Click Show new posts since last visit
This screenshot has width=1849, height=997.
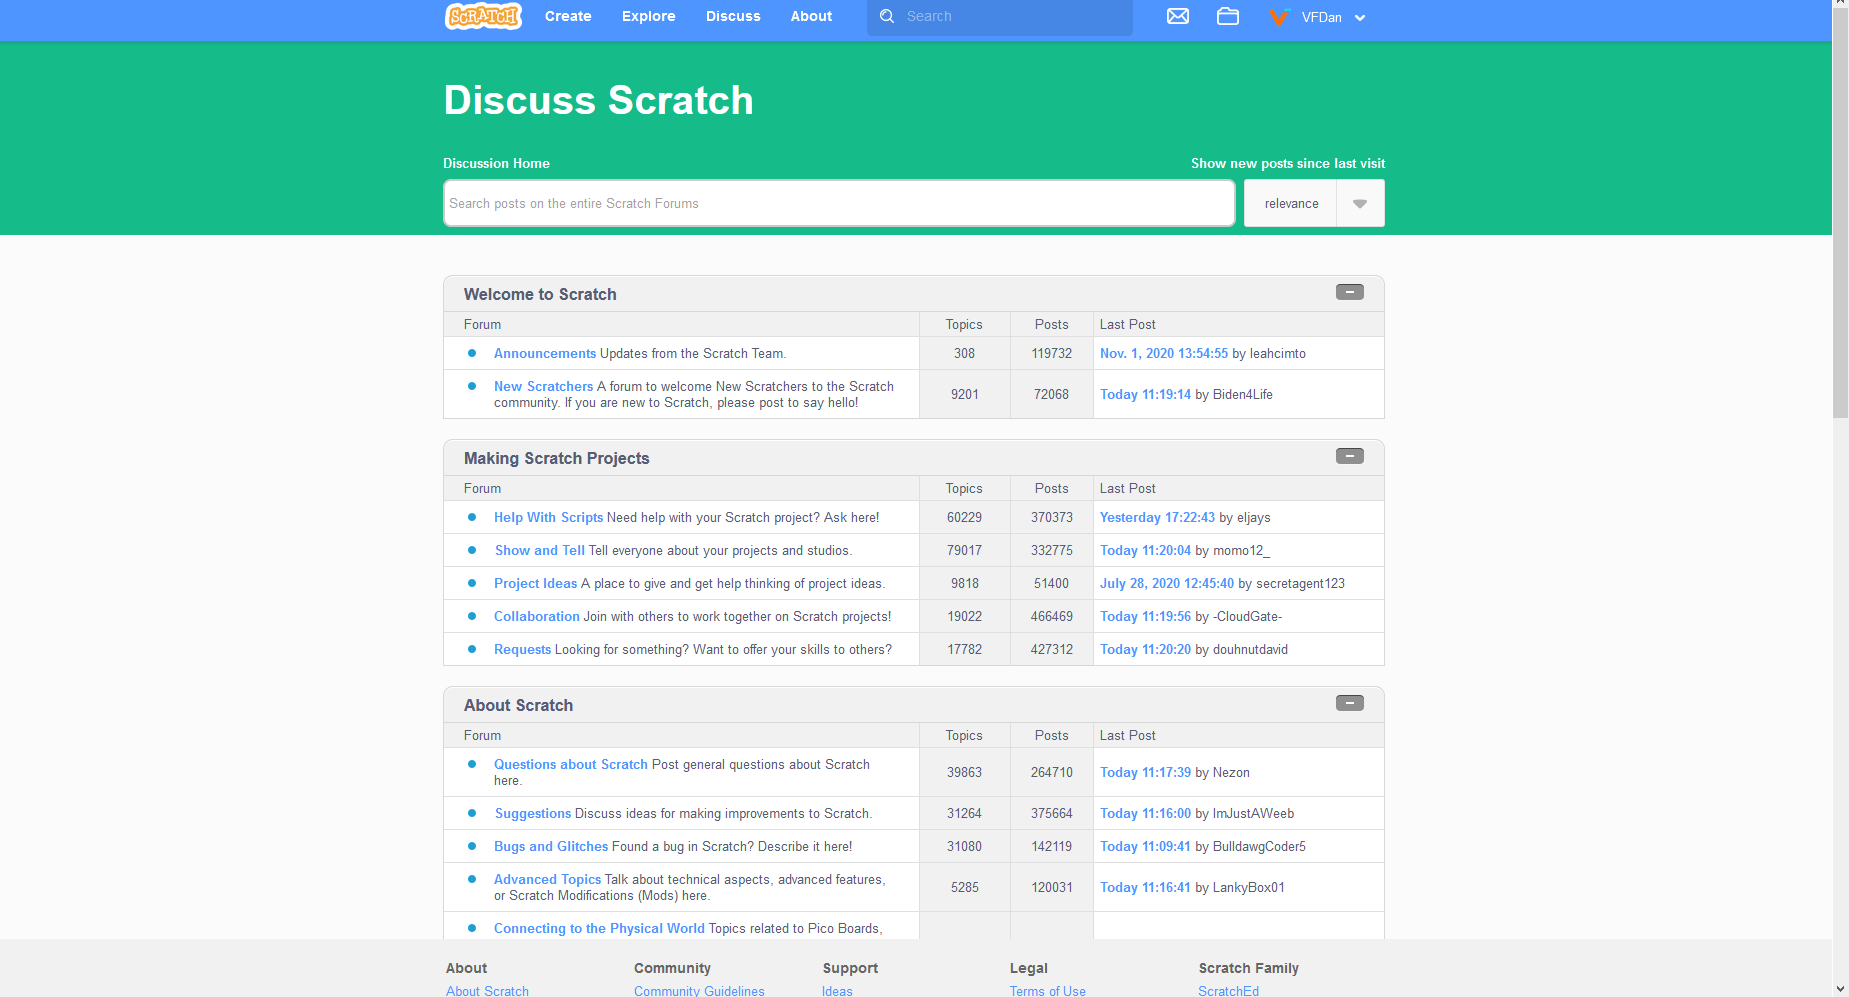[x=1288, y=163]
